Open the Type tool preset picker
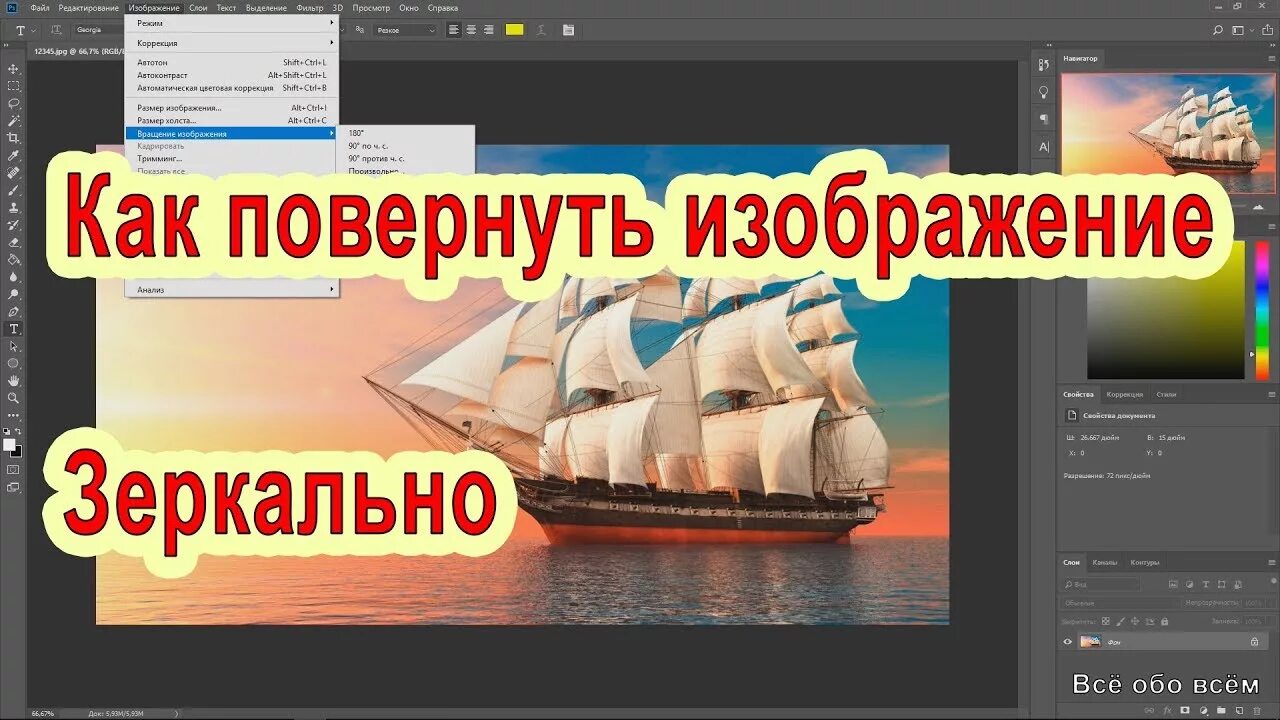Image resolution: width=1280 pixels, height=720 pixels. coord(24,30)
